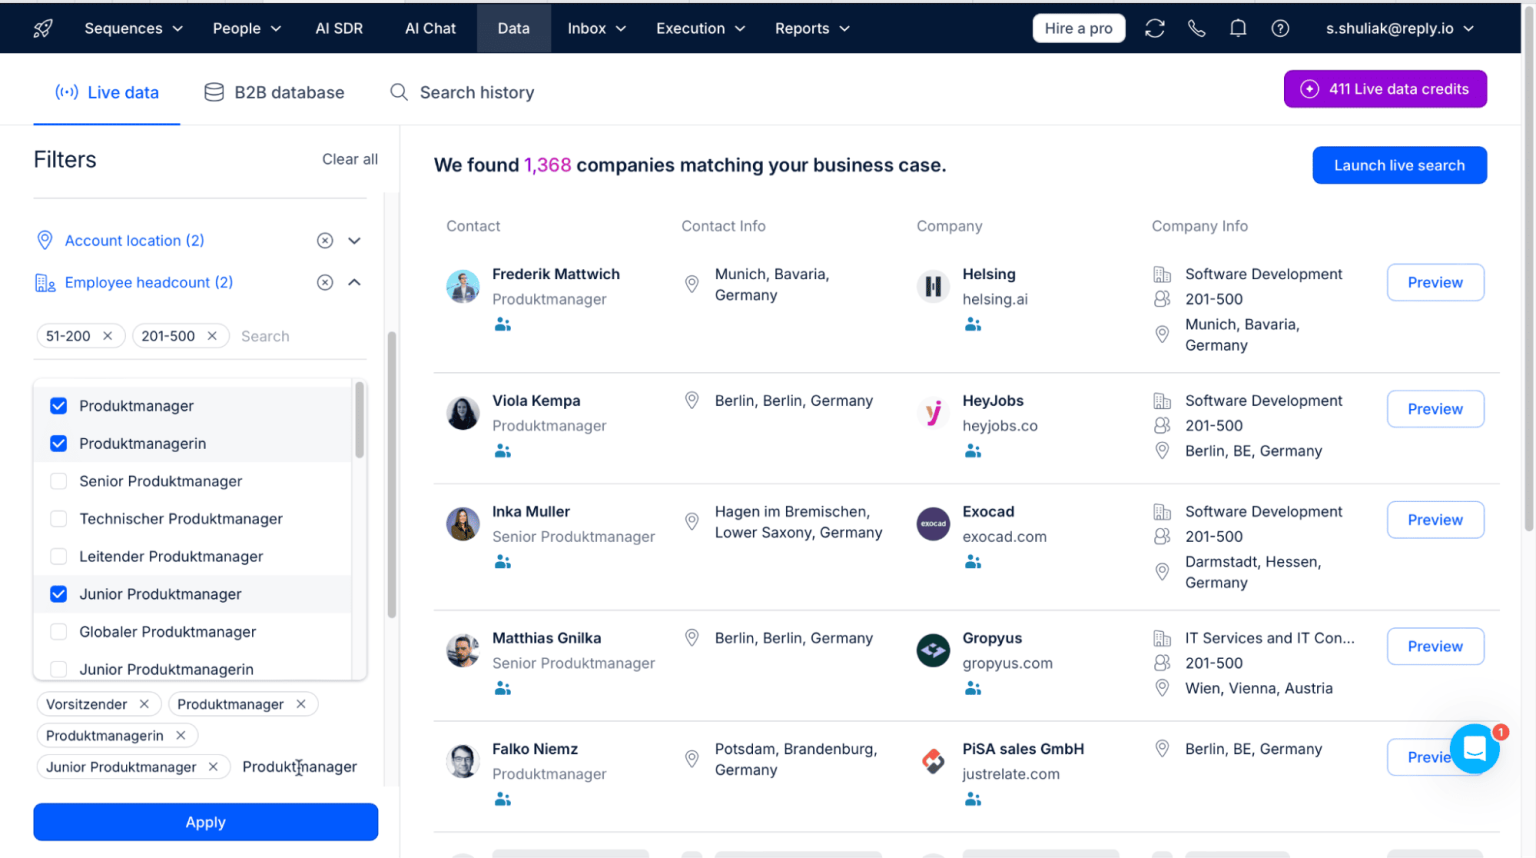Switch to the B2B database tab
1536x858 pixels.
[274, 92]
